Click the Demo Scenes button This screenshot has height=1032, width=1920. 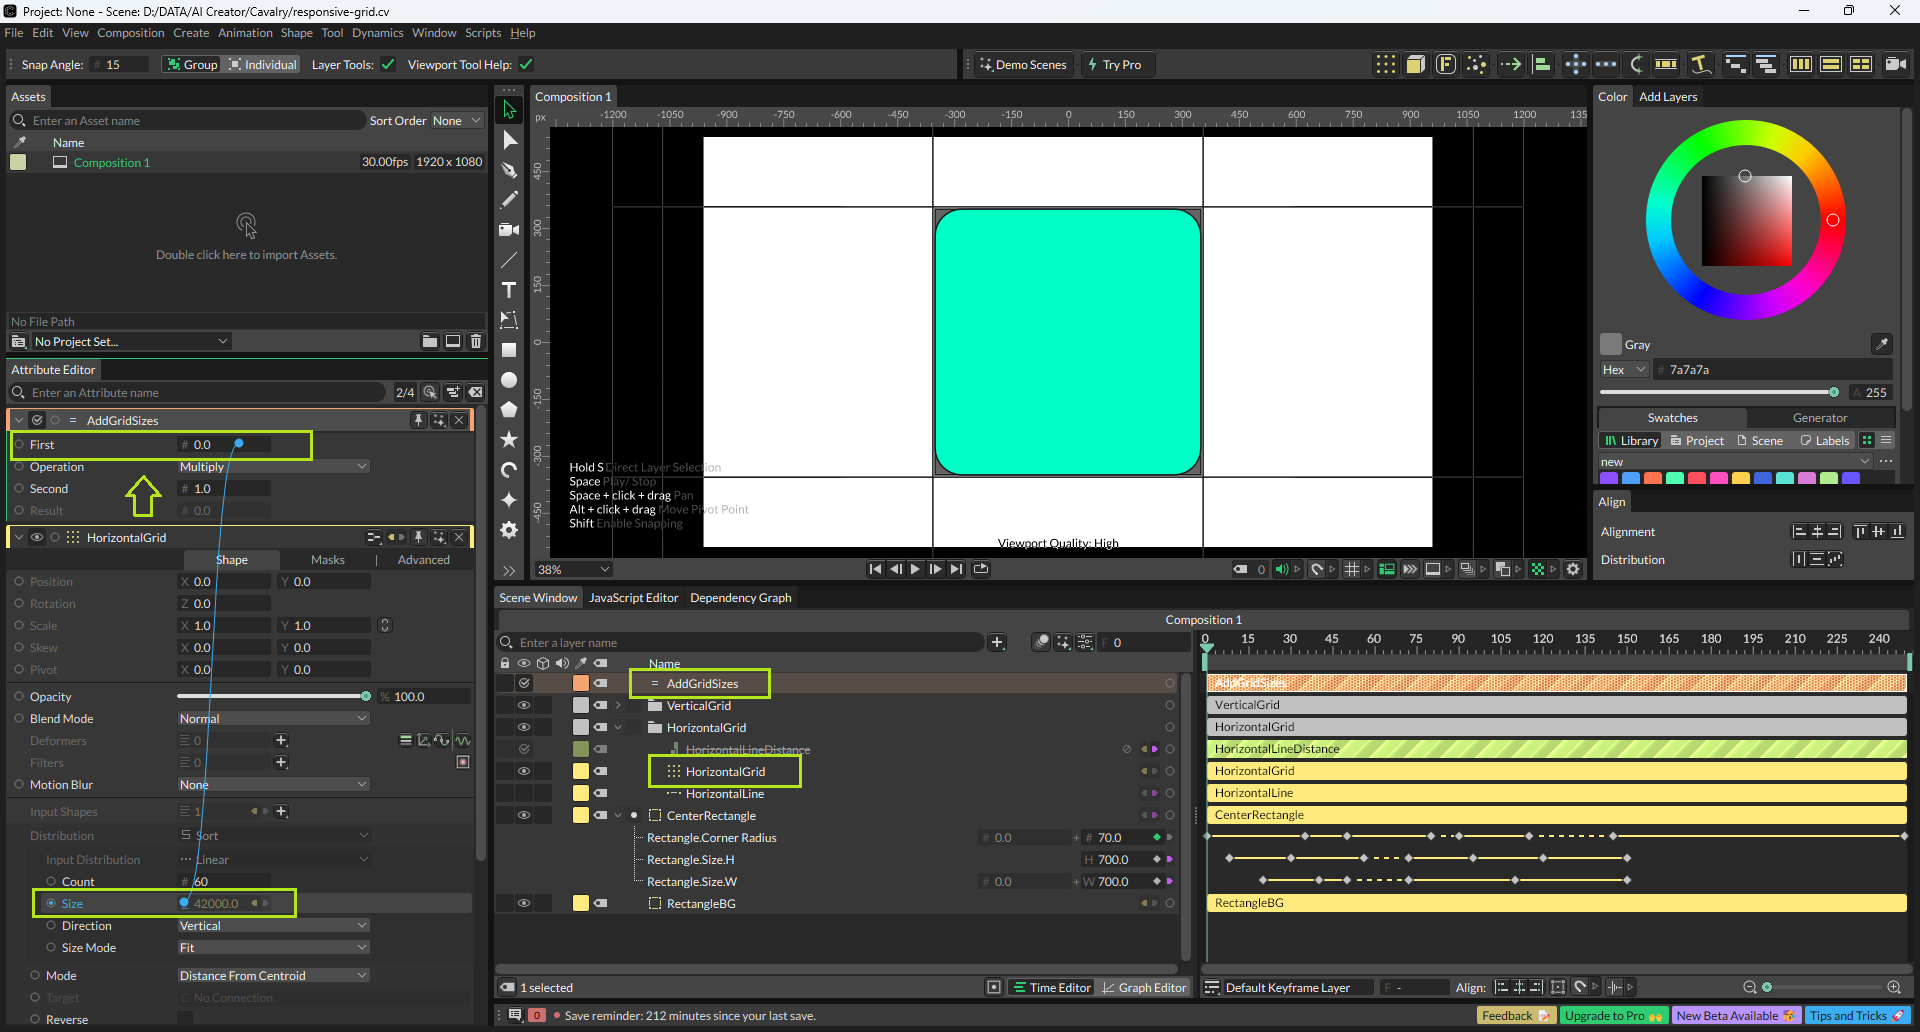click(1022, 65)
